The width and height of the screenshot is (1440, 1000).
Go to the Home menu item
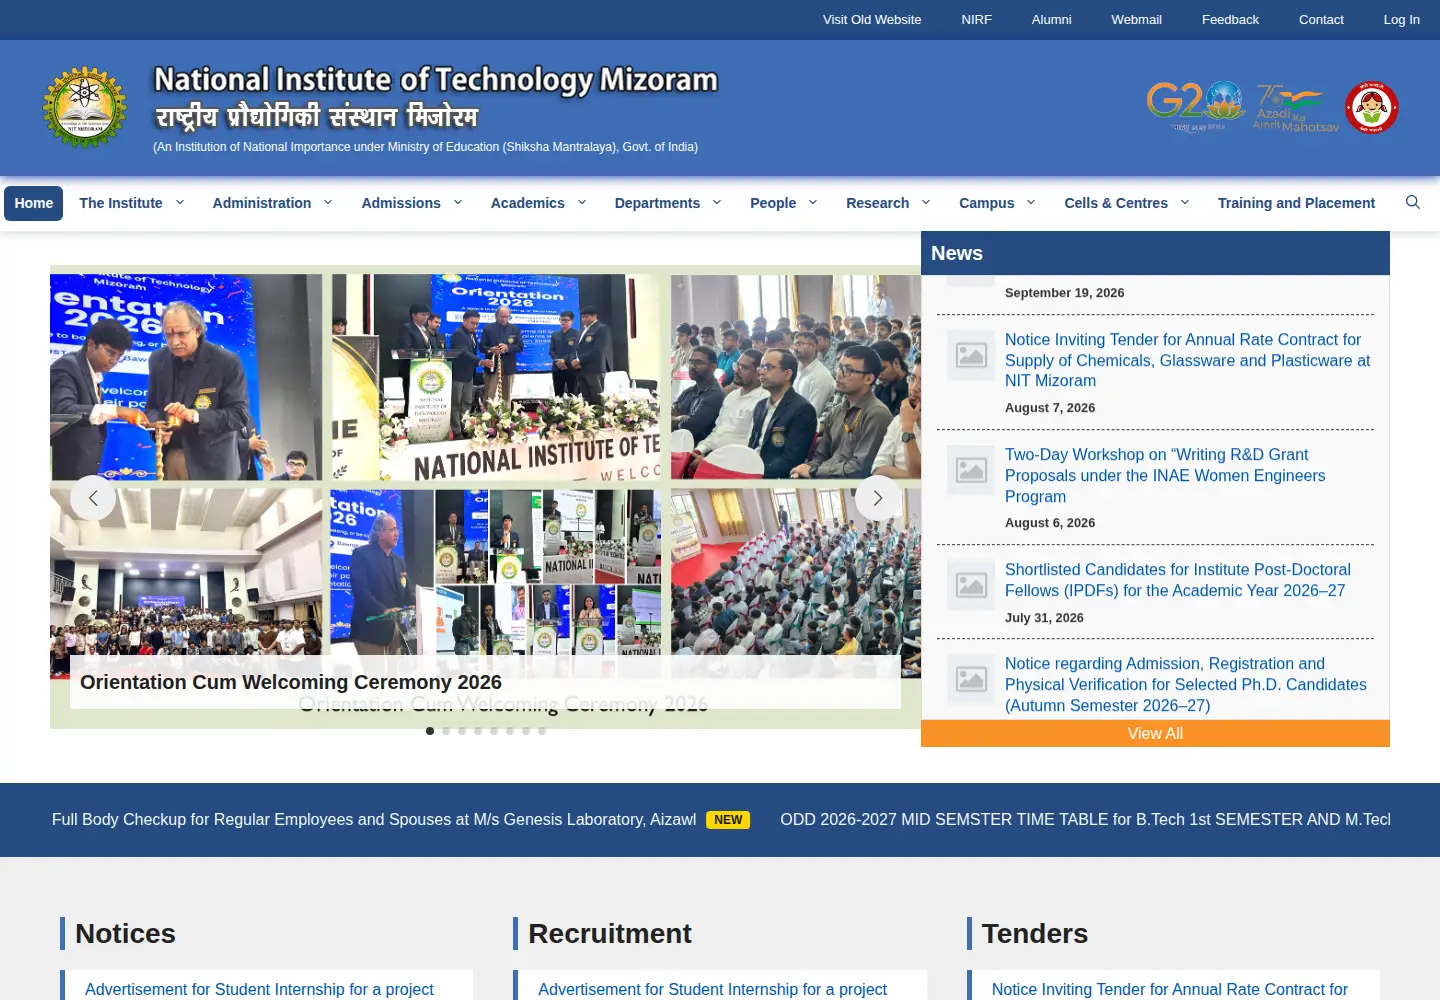[x=34, y=203]
